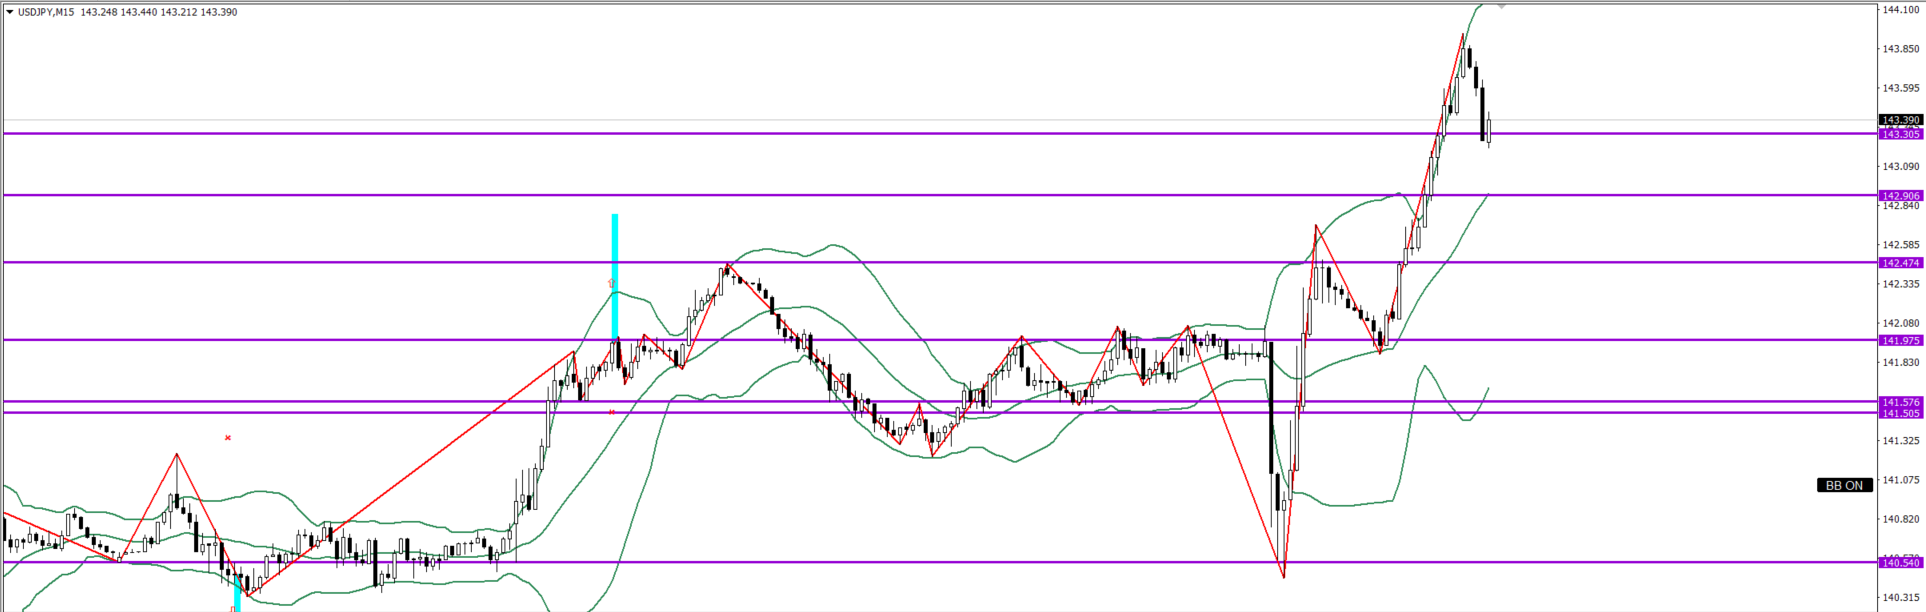The height and width of the screenshot is (612, 1926).
Task: Click the red x marker above the 141.075 level
Action: point(228,437)
